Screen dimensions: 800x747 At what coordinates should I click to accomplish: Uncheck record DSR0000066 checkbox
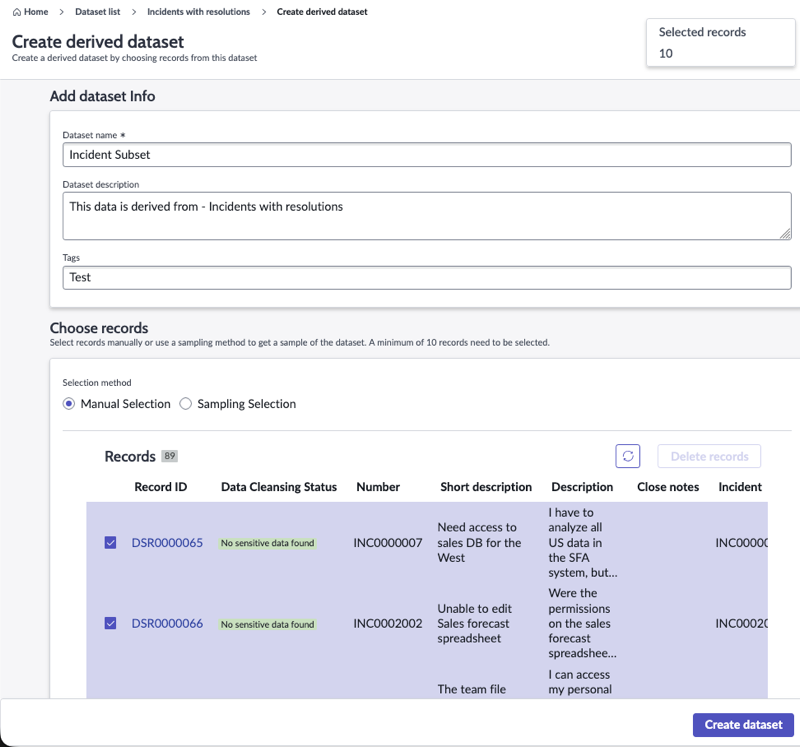110,623
